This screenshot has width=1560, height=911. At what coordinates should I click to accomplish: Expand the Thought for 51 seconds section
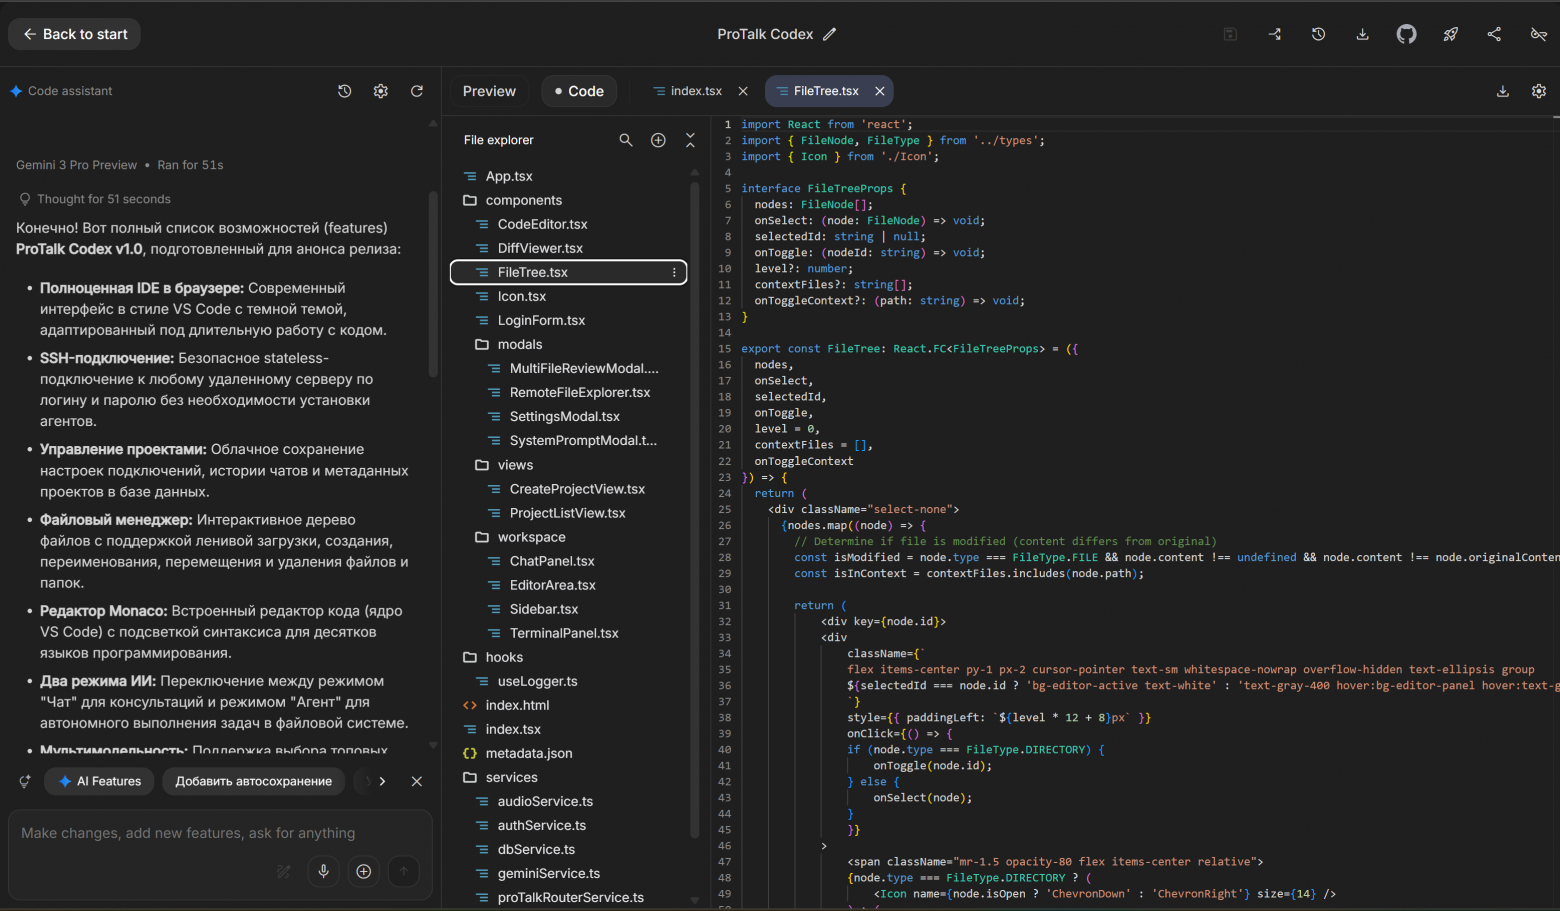(103, 199)
